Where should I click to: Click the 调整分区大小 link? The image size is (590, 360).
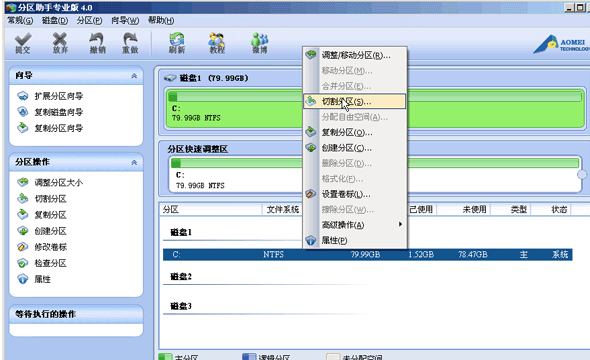click(x=59, y=183)
